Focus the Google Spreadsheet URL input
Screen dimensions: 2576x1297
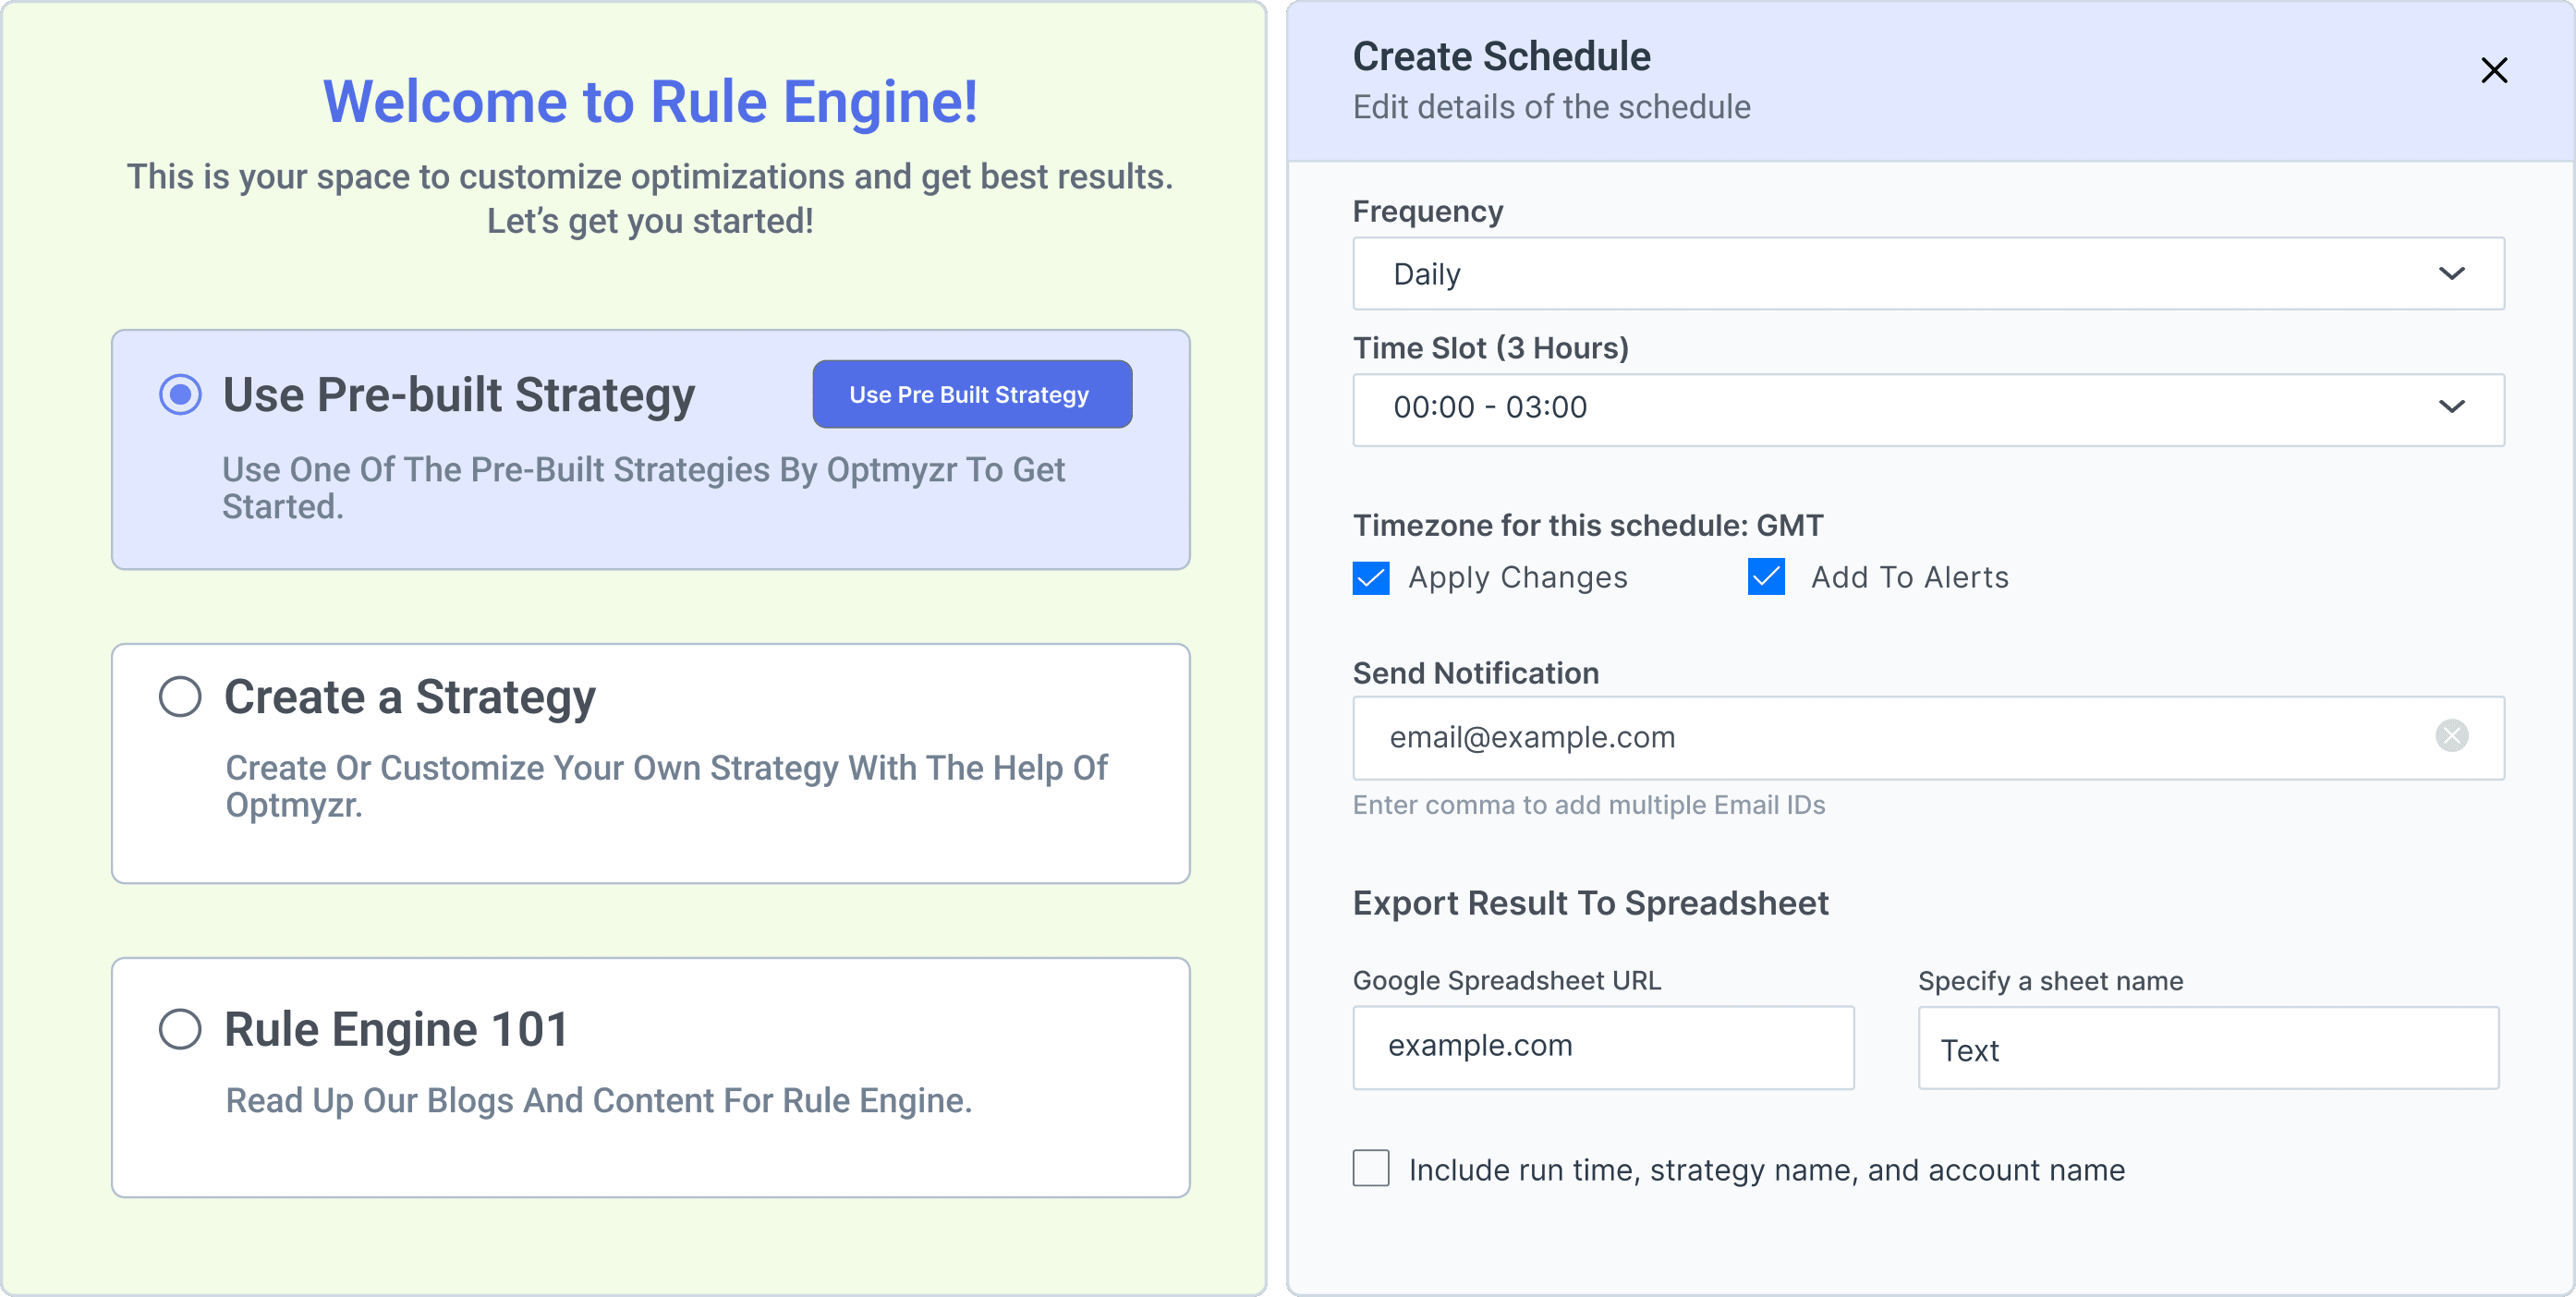(1603, 1047)
